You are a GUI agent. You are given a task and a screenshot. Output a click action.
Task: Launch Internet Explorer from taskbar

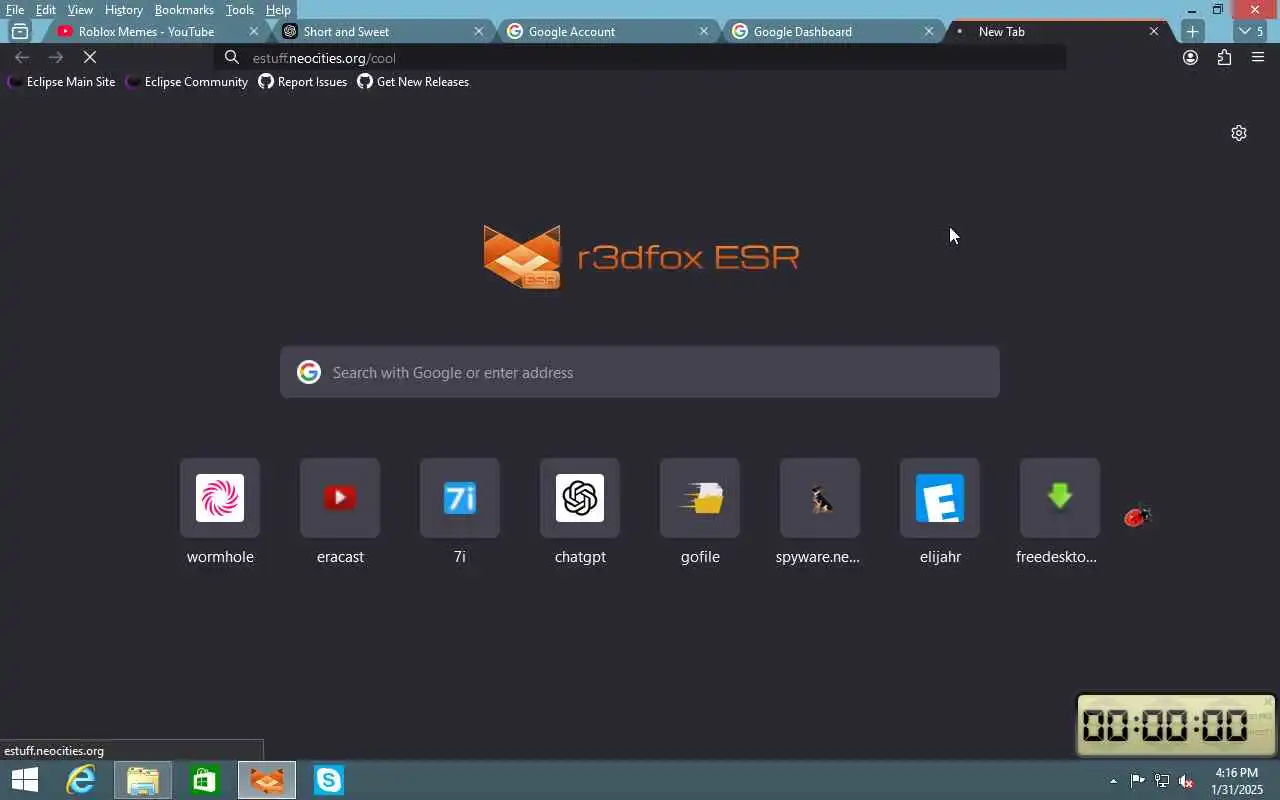point(80,780)
